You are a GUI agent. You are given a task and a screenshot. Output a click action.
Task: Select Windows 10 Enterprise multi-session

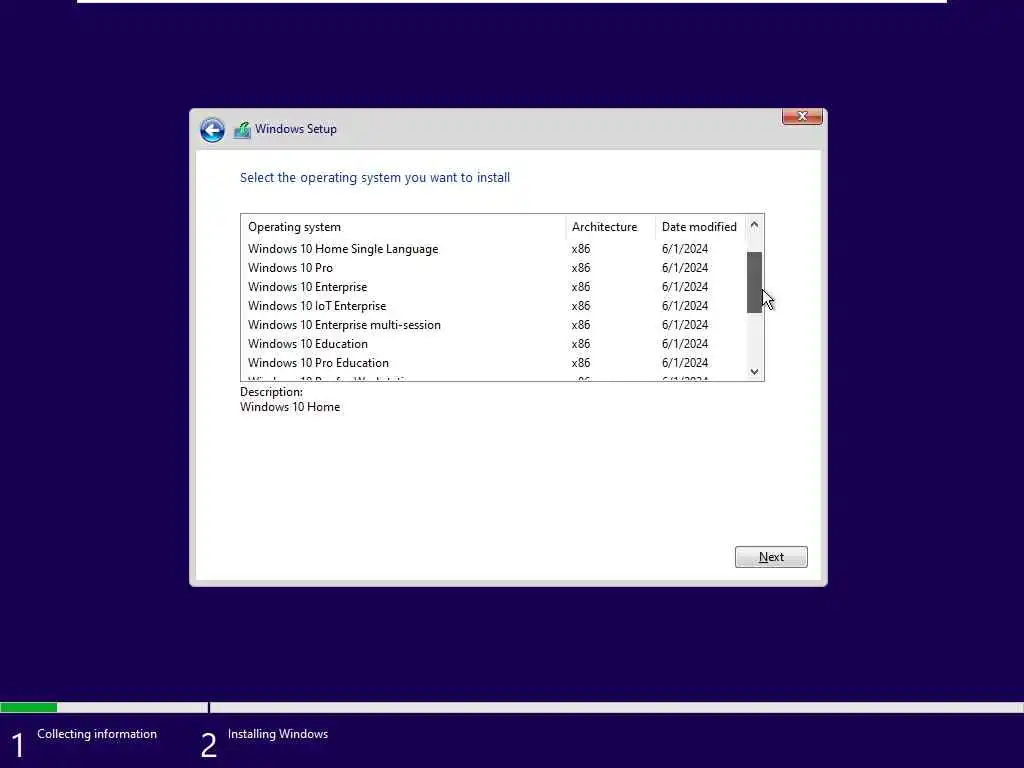coord(493,325)
